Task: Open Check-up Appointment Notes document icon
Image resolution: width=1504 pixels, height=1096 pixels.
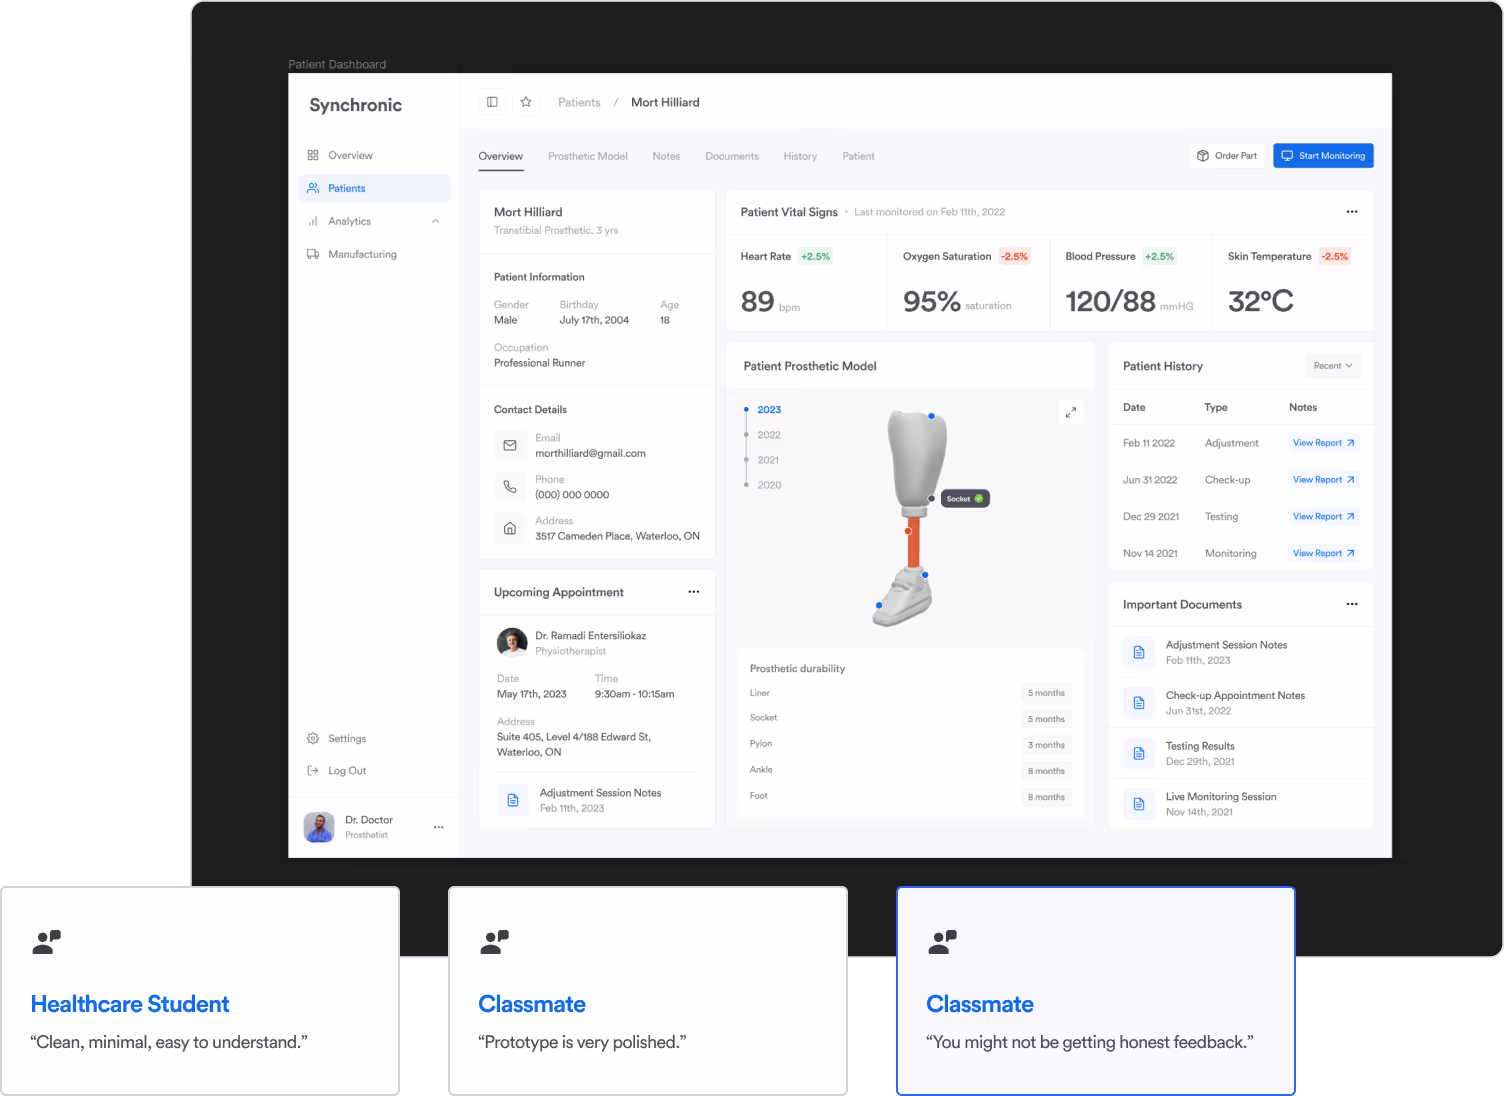Action: pos(1139,703)
